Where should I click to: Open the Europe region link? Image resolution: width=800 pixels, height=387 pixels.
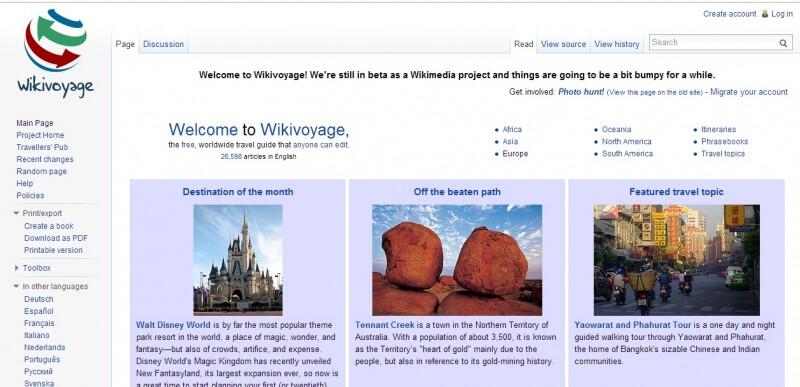pyautogui.click(x=515, y=153)
